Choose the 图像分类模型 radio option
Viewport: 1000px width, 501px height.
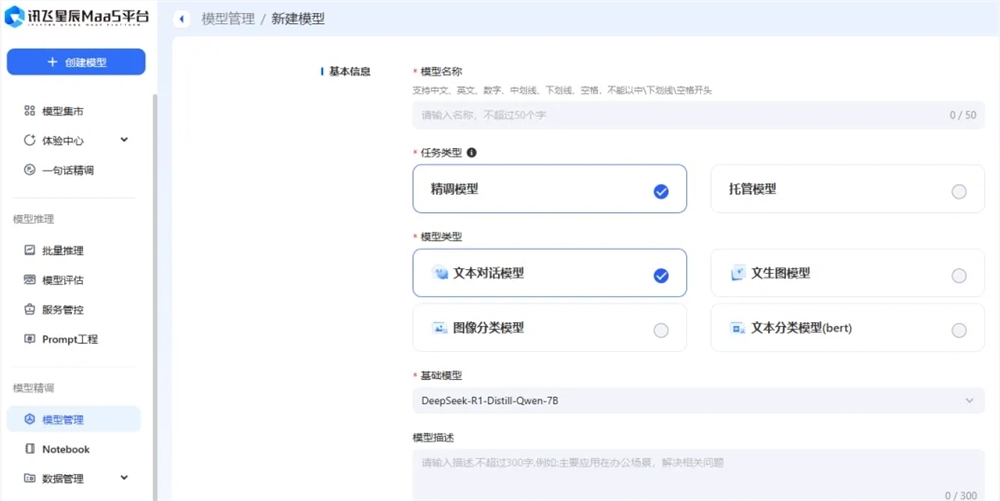click(x=660, y=330)
